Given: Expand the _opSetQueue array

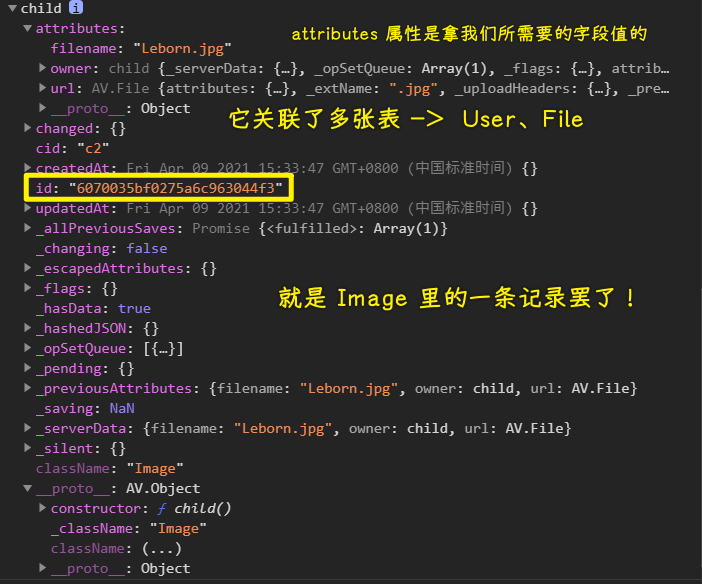Looking at the screenshot, I should [x=28, y=348].
